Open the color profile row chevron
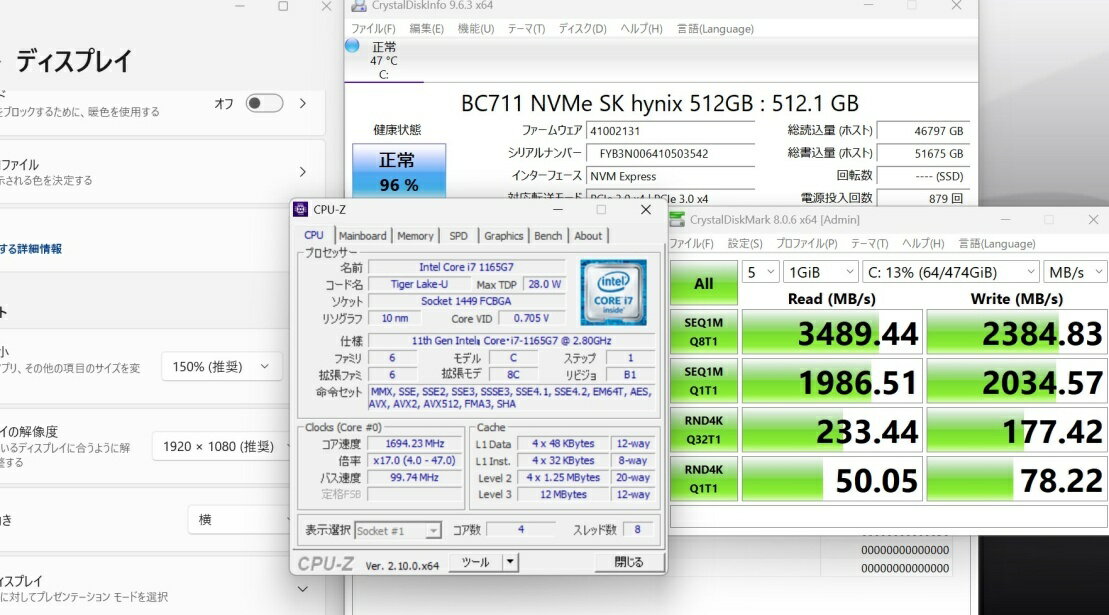 click(303, 172)
